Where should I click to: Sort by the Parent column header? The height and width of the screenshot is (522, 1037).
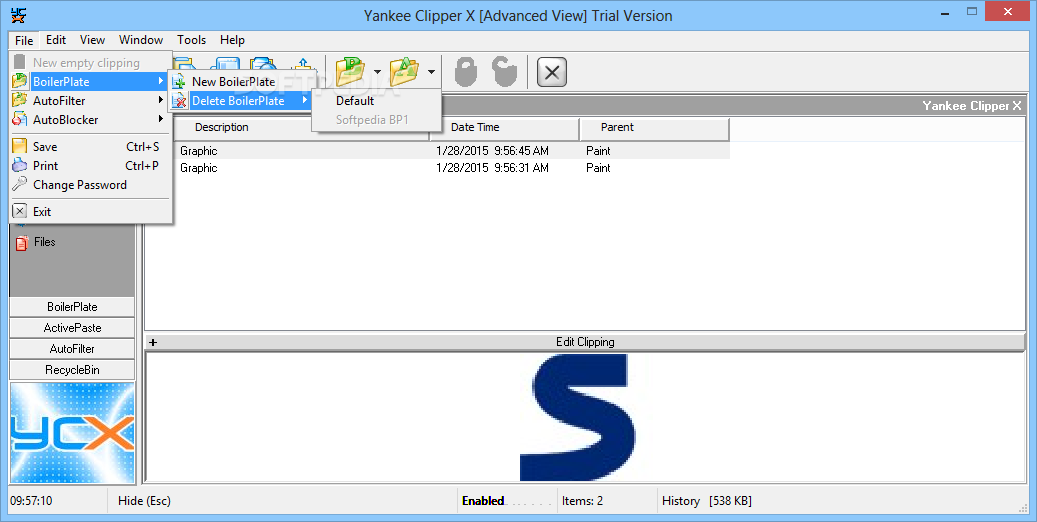click(654, 127)
